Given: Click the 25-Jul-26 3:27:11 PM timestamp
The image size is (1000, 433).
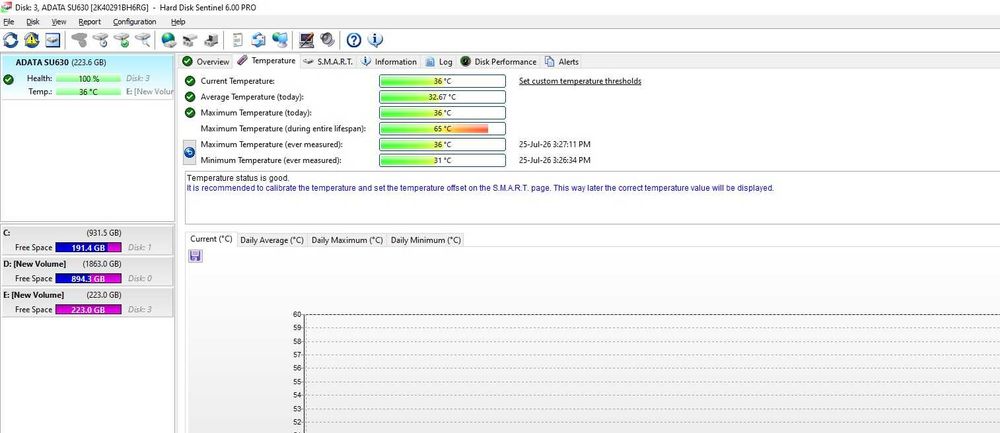Looking at the screenshot, I should (555, 144).
